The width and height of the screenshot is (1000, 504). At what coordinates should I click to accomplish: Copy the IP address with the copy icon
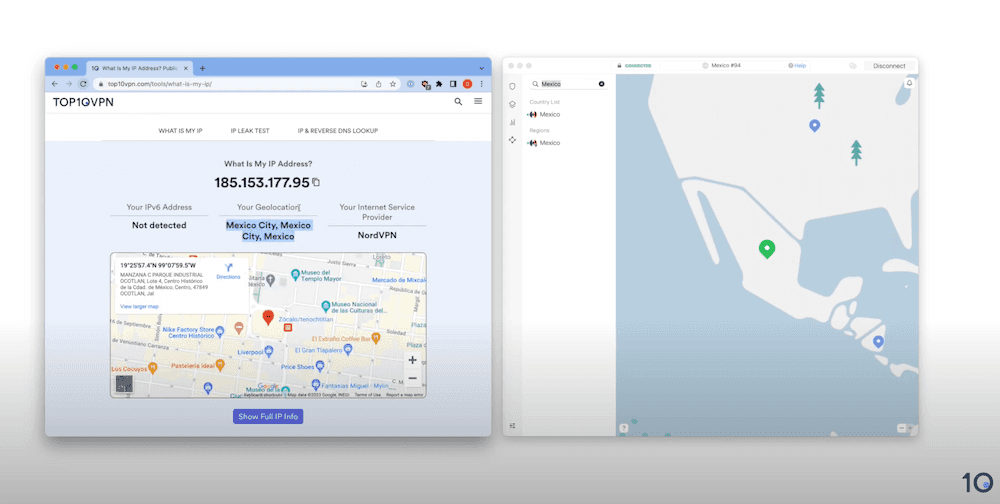pos(316,182)
